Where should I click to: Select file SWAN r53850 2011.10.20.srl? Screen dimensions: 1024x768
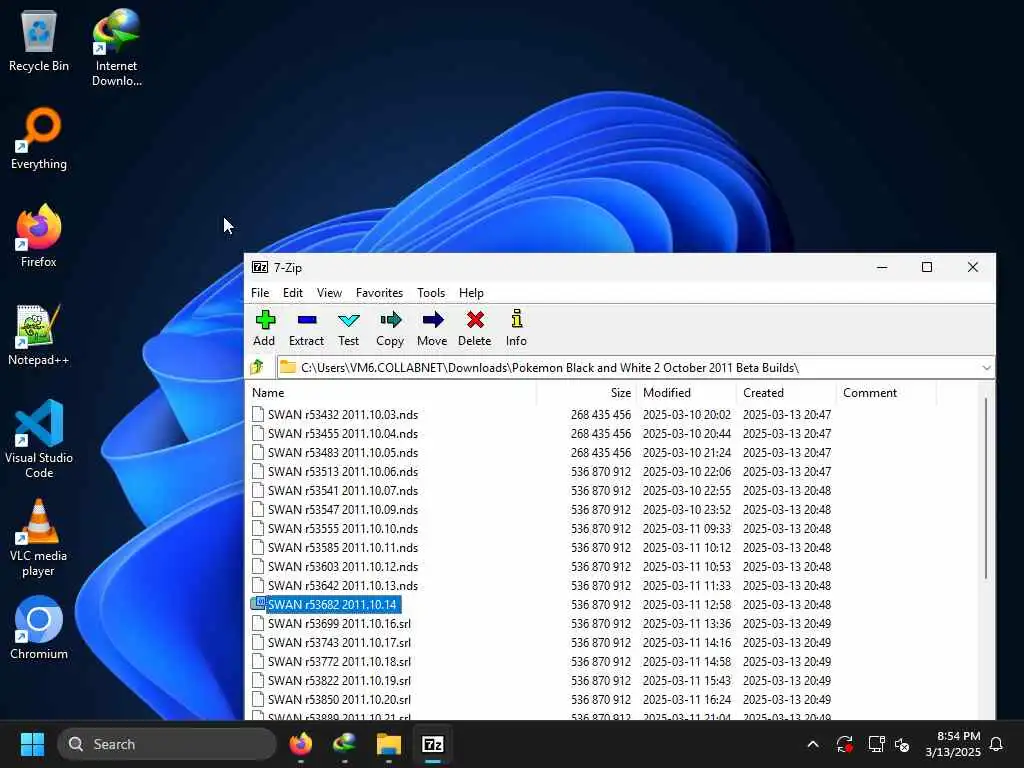point(340,699)
